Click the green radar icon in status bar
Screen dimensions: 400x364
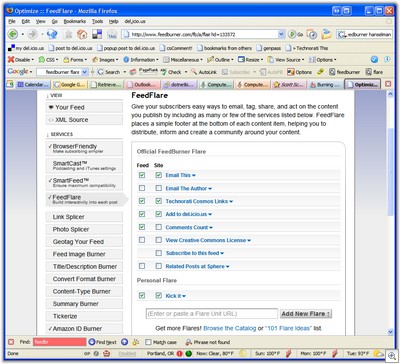[x=188, y=353]
